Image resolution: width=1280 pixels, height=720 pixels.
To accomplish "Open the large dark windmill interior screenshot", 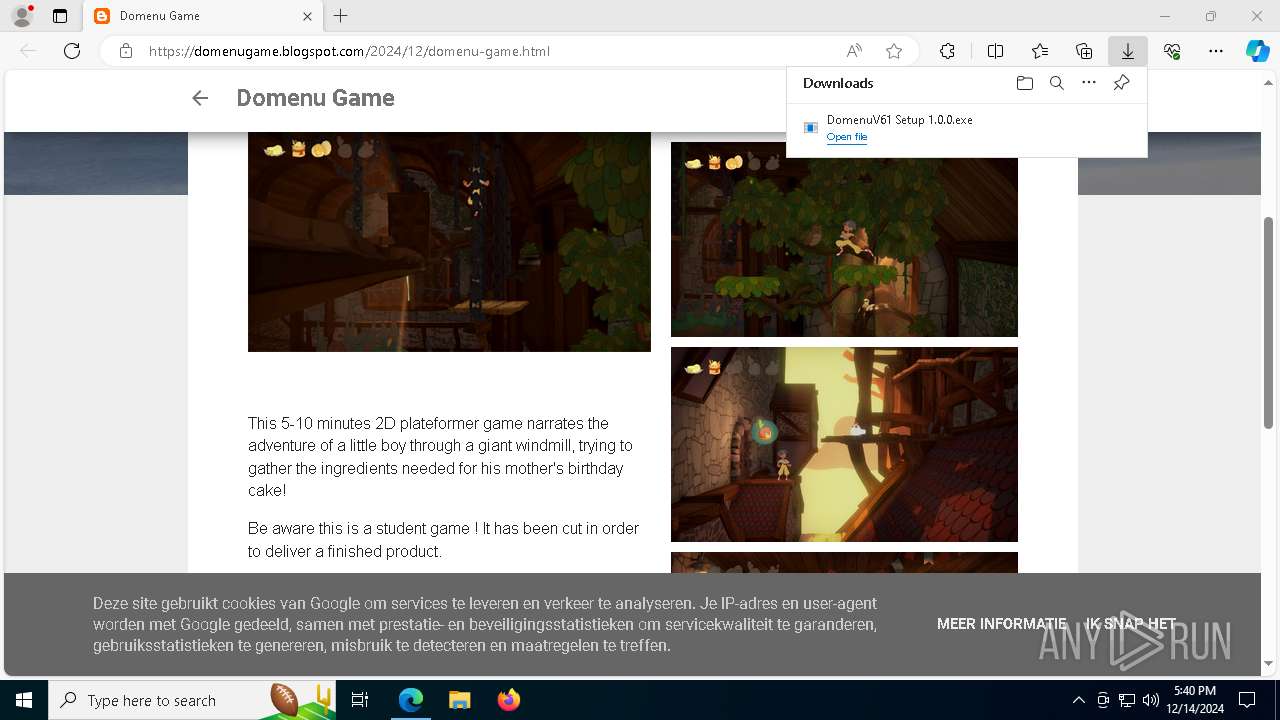I will tap(449, 241).
